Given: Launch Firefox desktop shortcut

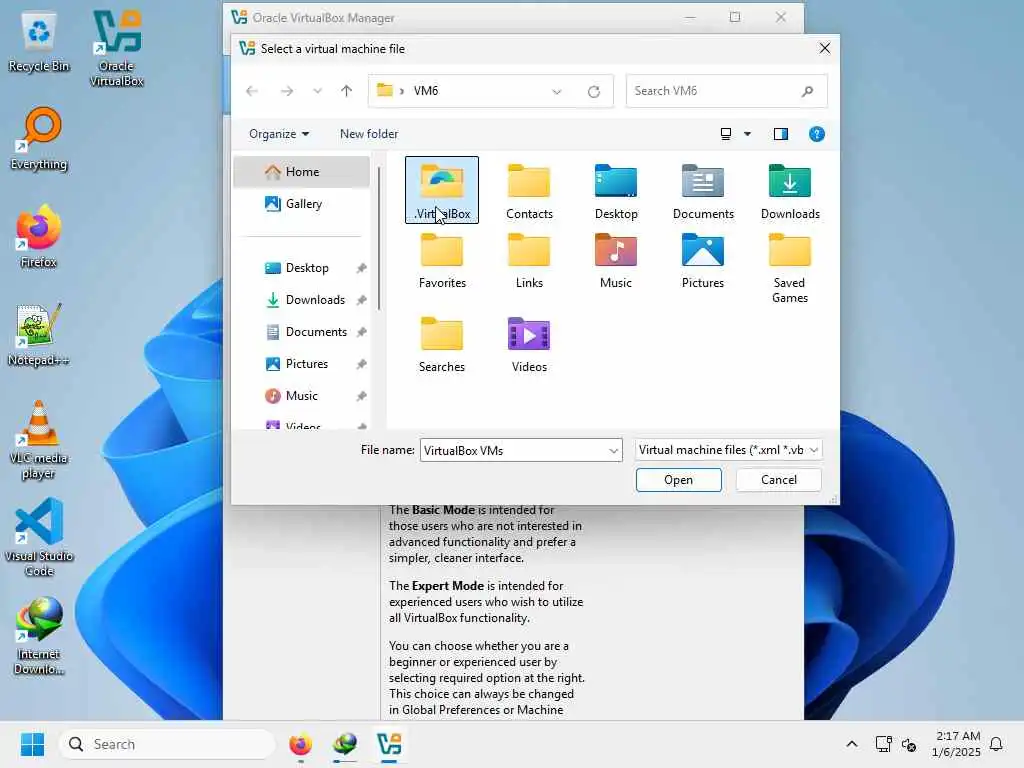Looking at the screenshot, I should click(39, 237).
